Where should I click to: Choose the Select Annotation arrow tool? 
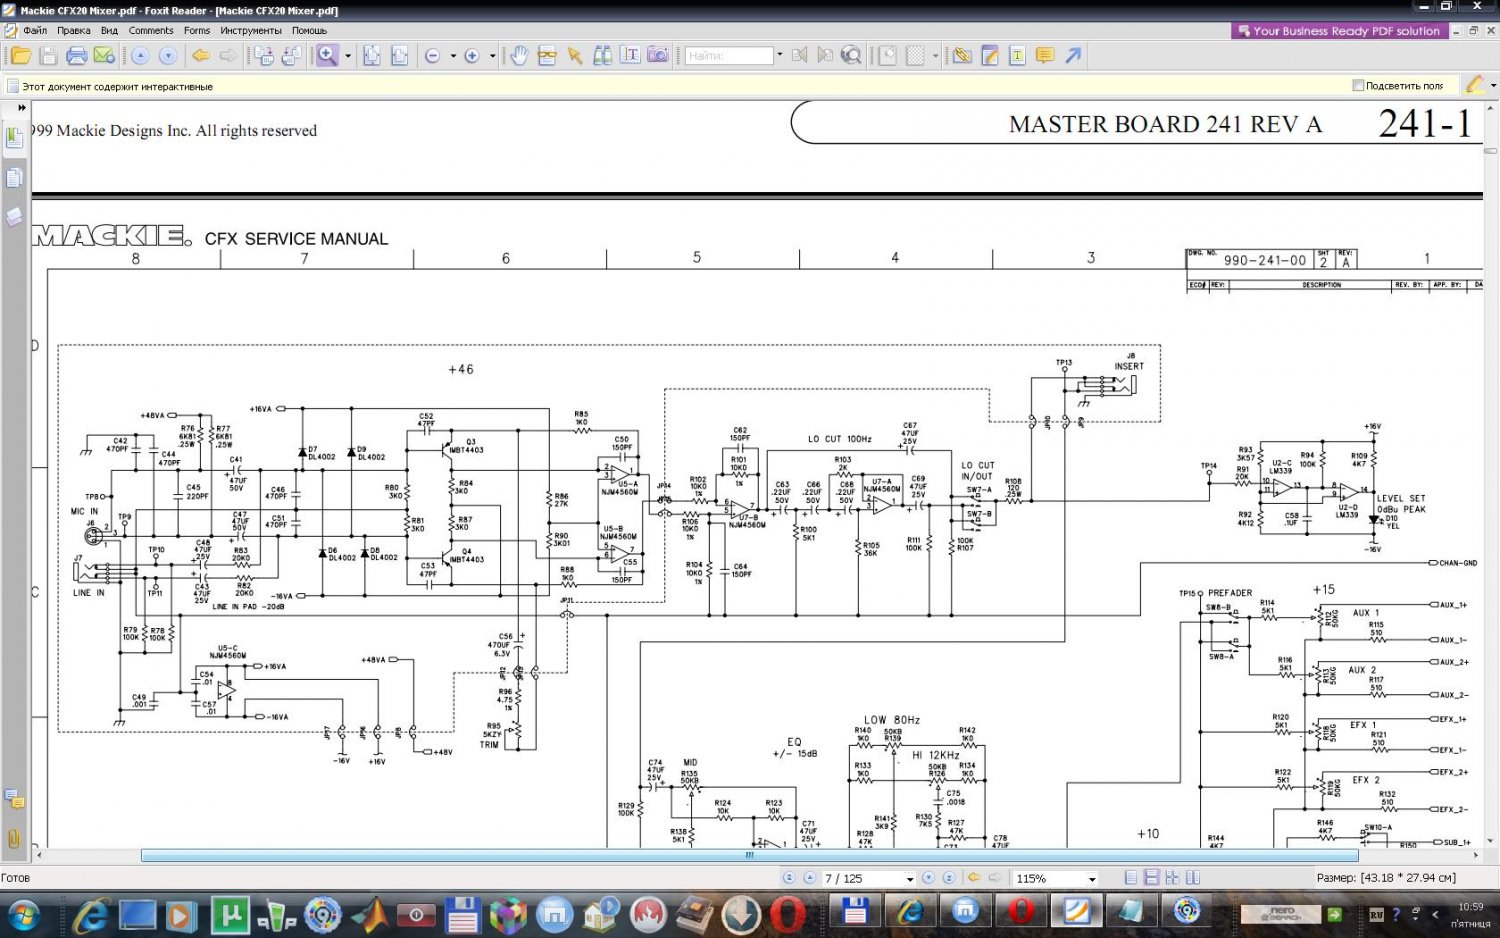(575, 56)
